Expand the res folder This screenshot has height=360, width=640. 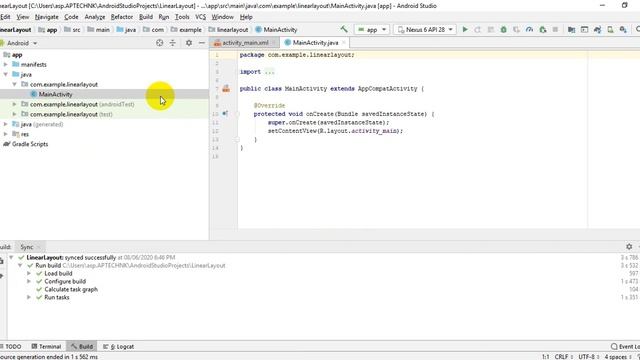click(6, 134)
